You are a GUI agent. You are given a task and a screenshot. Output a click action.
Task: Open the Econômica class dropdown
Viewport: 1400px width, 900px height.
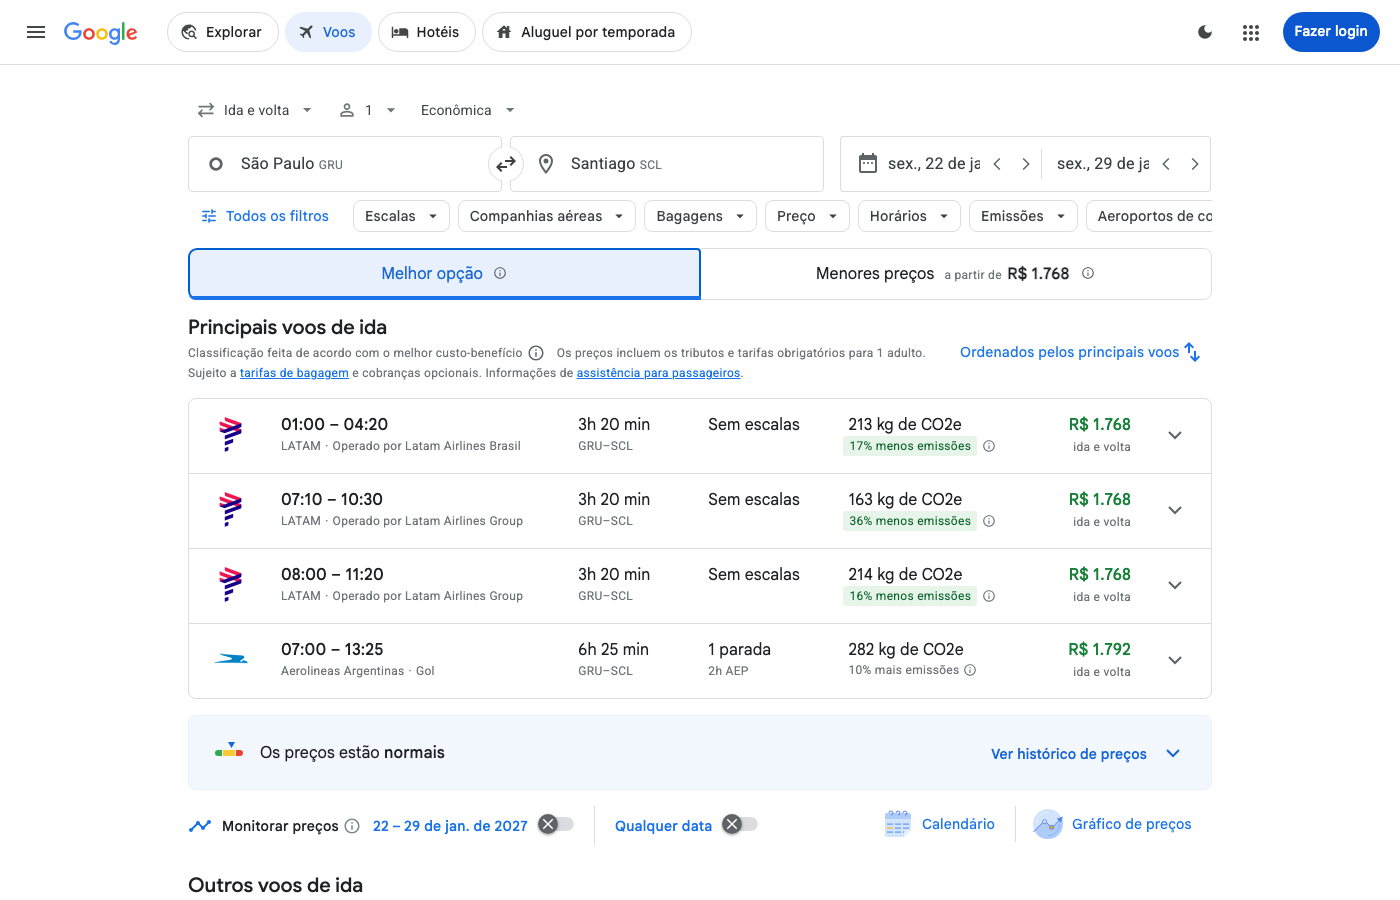pos(468,110)
